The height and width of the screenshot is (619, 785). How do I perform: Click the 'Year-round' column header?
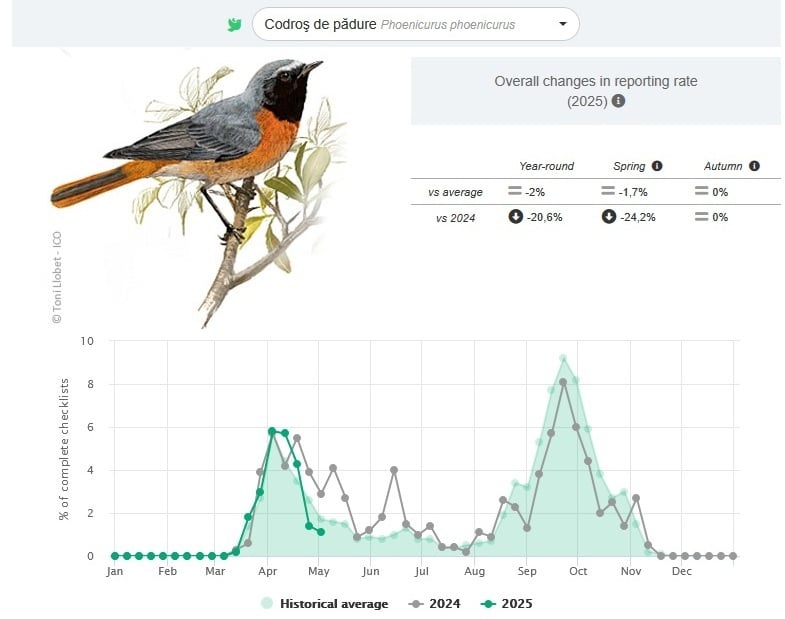tap(546, 166)
